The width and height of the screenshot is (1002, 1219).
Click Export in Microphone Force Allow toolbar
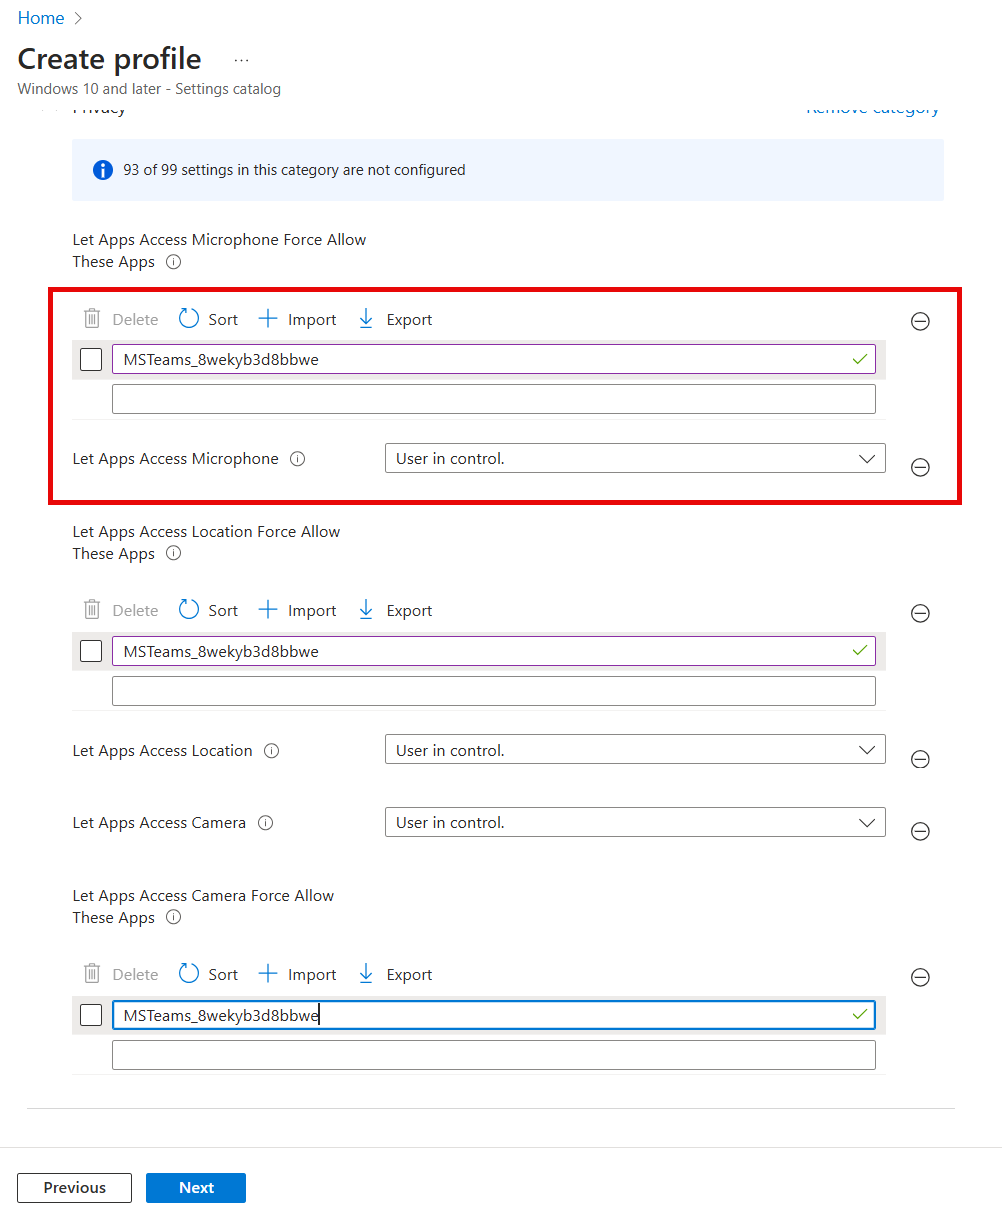pyautogui.click(x=395, y=320)
